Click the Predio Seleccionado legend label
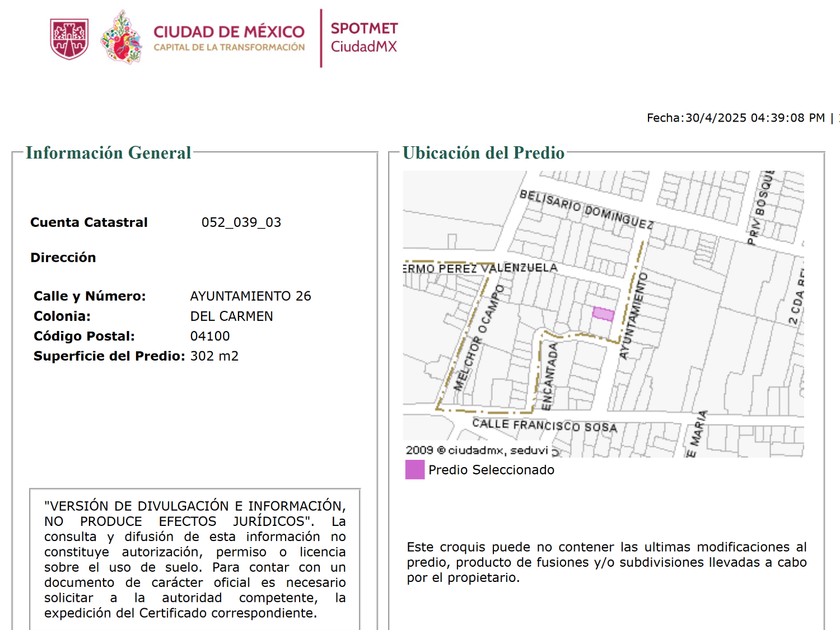The height and width of the screenshot is (630, 840). [491, 470]
